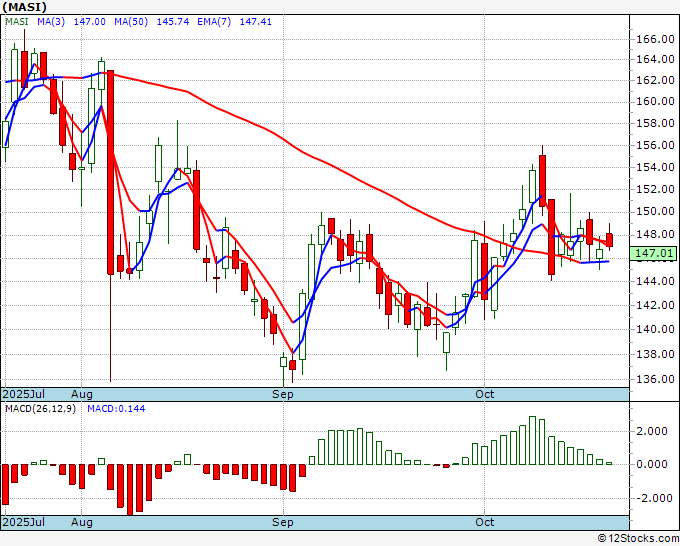
Task: Click 2025Jul on the MACD panel axis
Action: (x=24, y=522)
